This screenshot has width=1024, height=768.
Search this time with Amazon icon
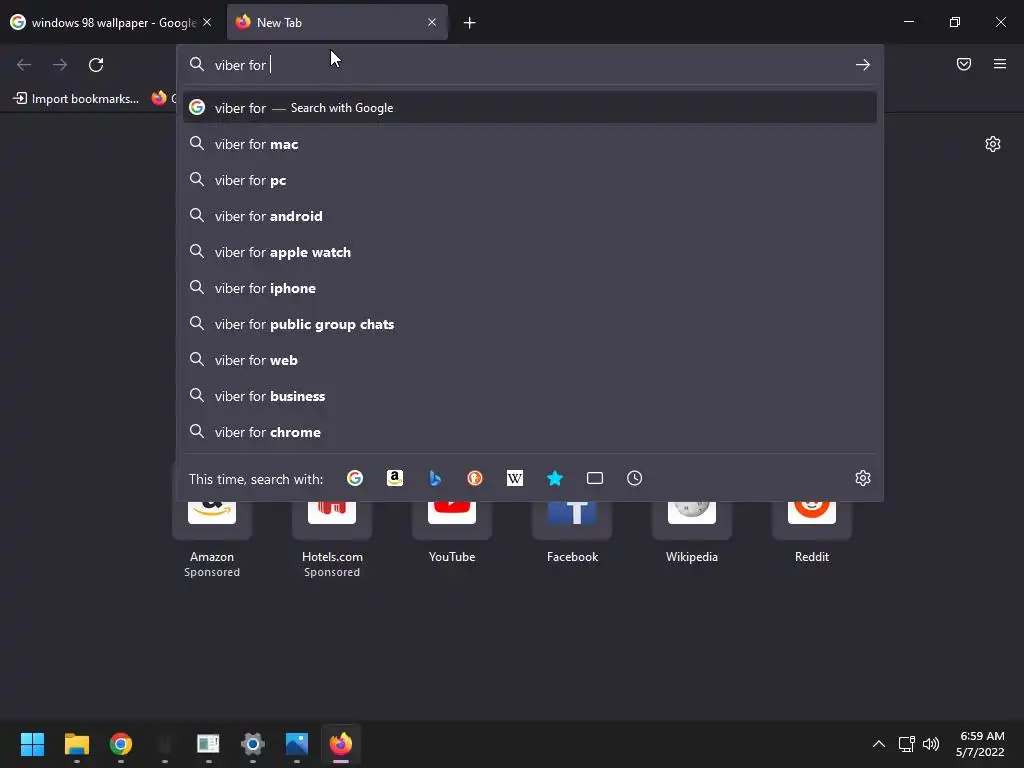(x=394, y=478)
